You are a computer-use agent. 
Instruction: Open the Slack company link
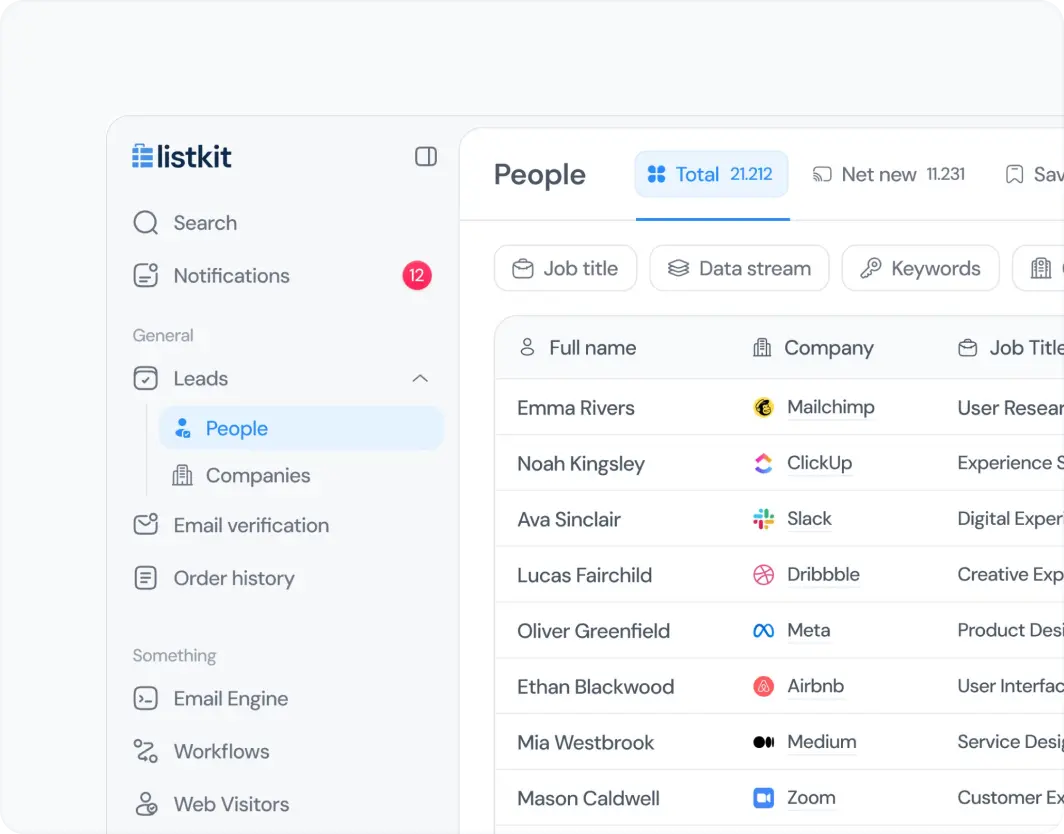click(809, 518)
